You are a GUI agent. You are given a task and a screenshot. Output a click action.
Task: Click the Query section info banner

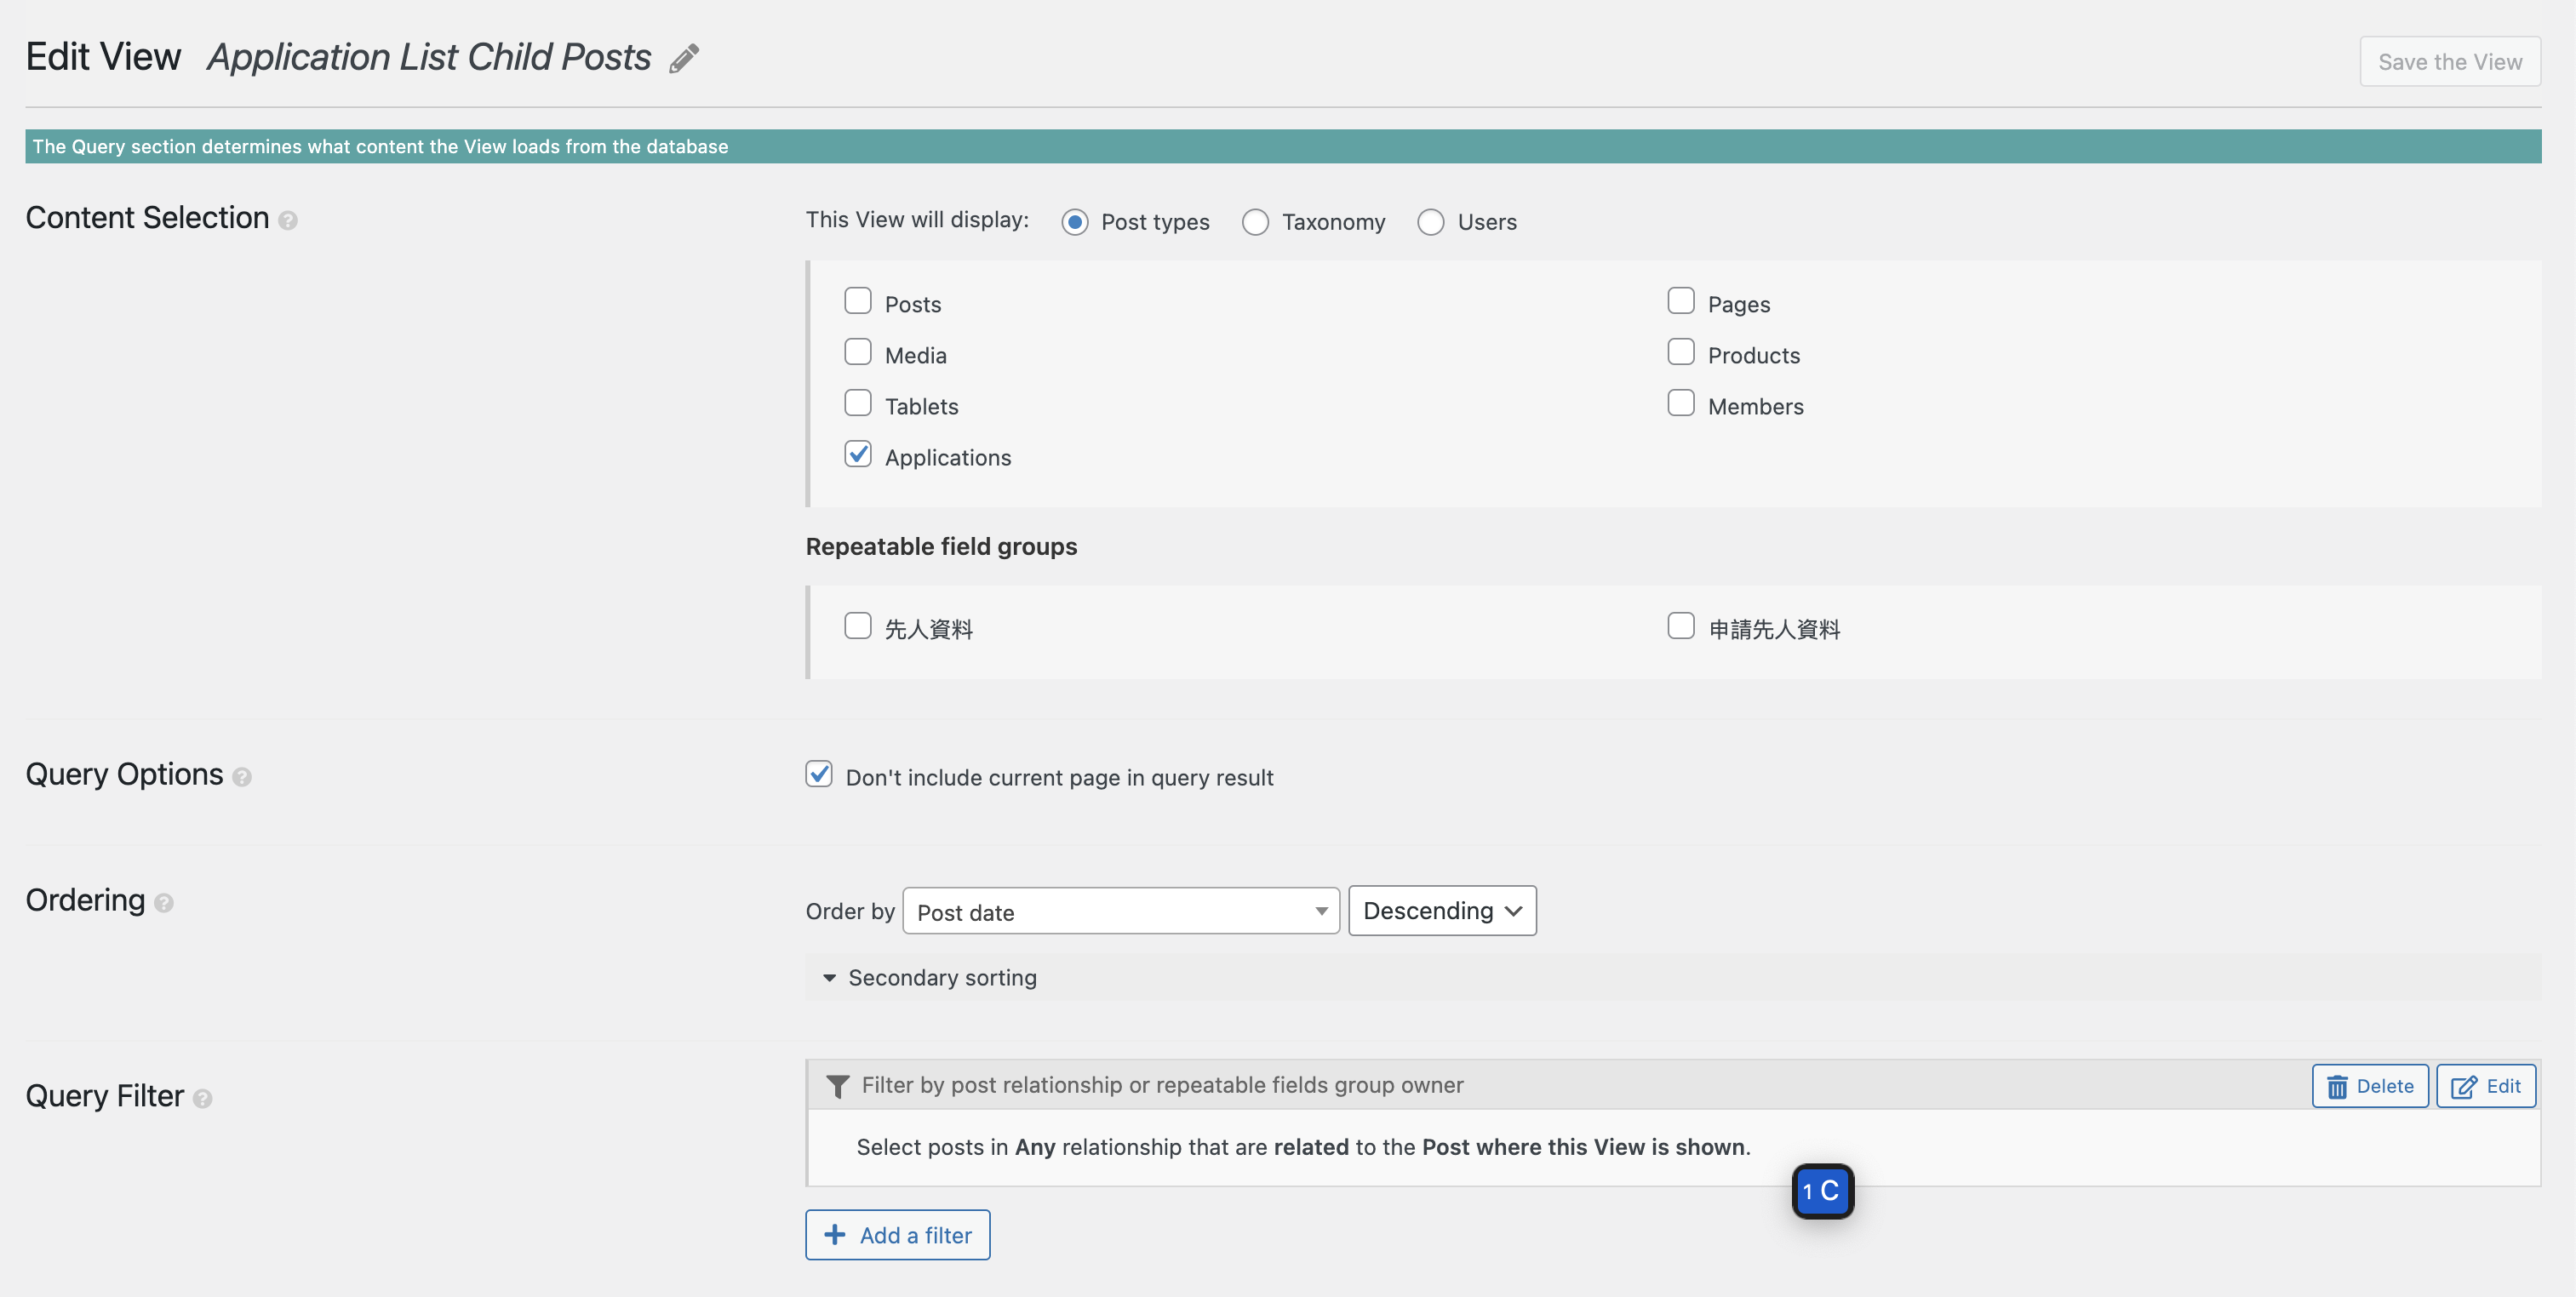pyautogui.click(x=1283, y=146)
